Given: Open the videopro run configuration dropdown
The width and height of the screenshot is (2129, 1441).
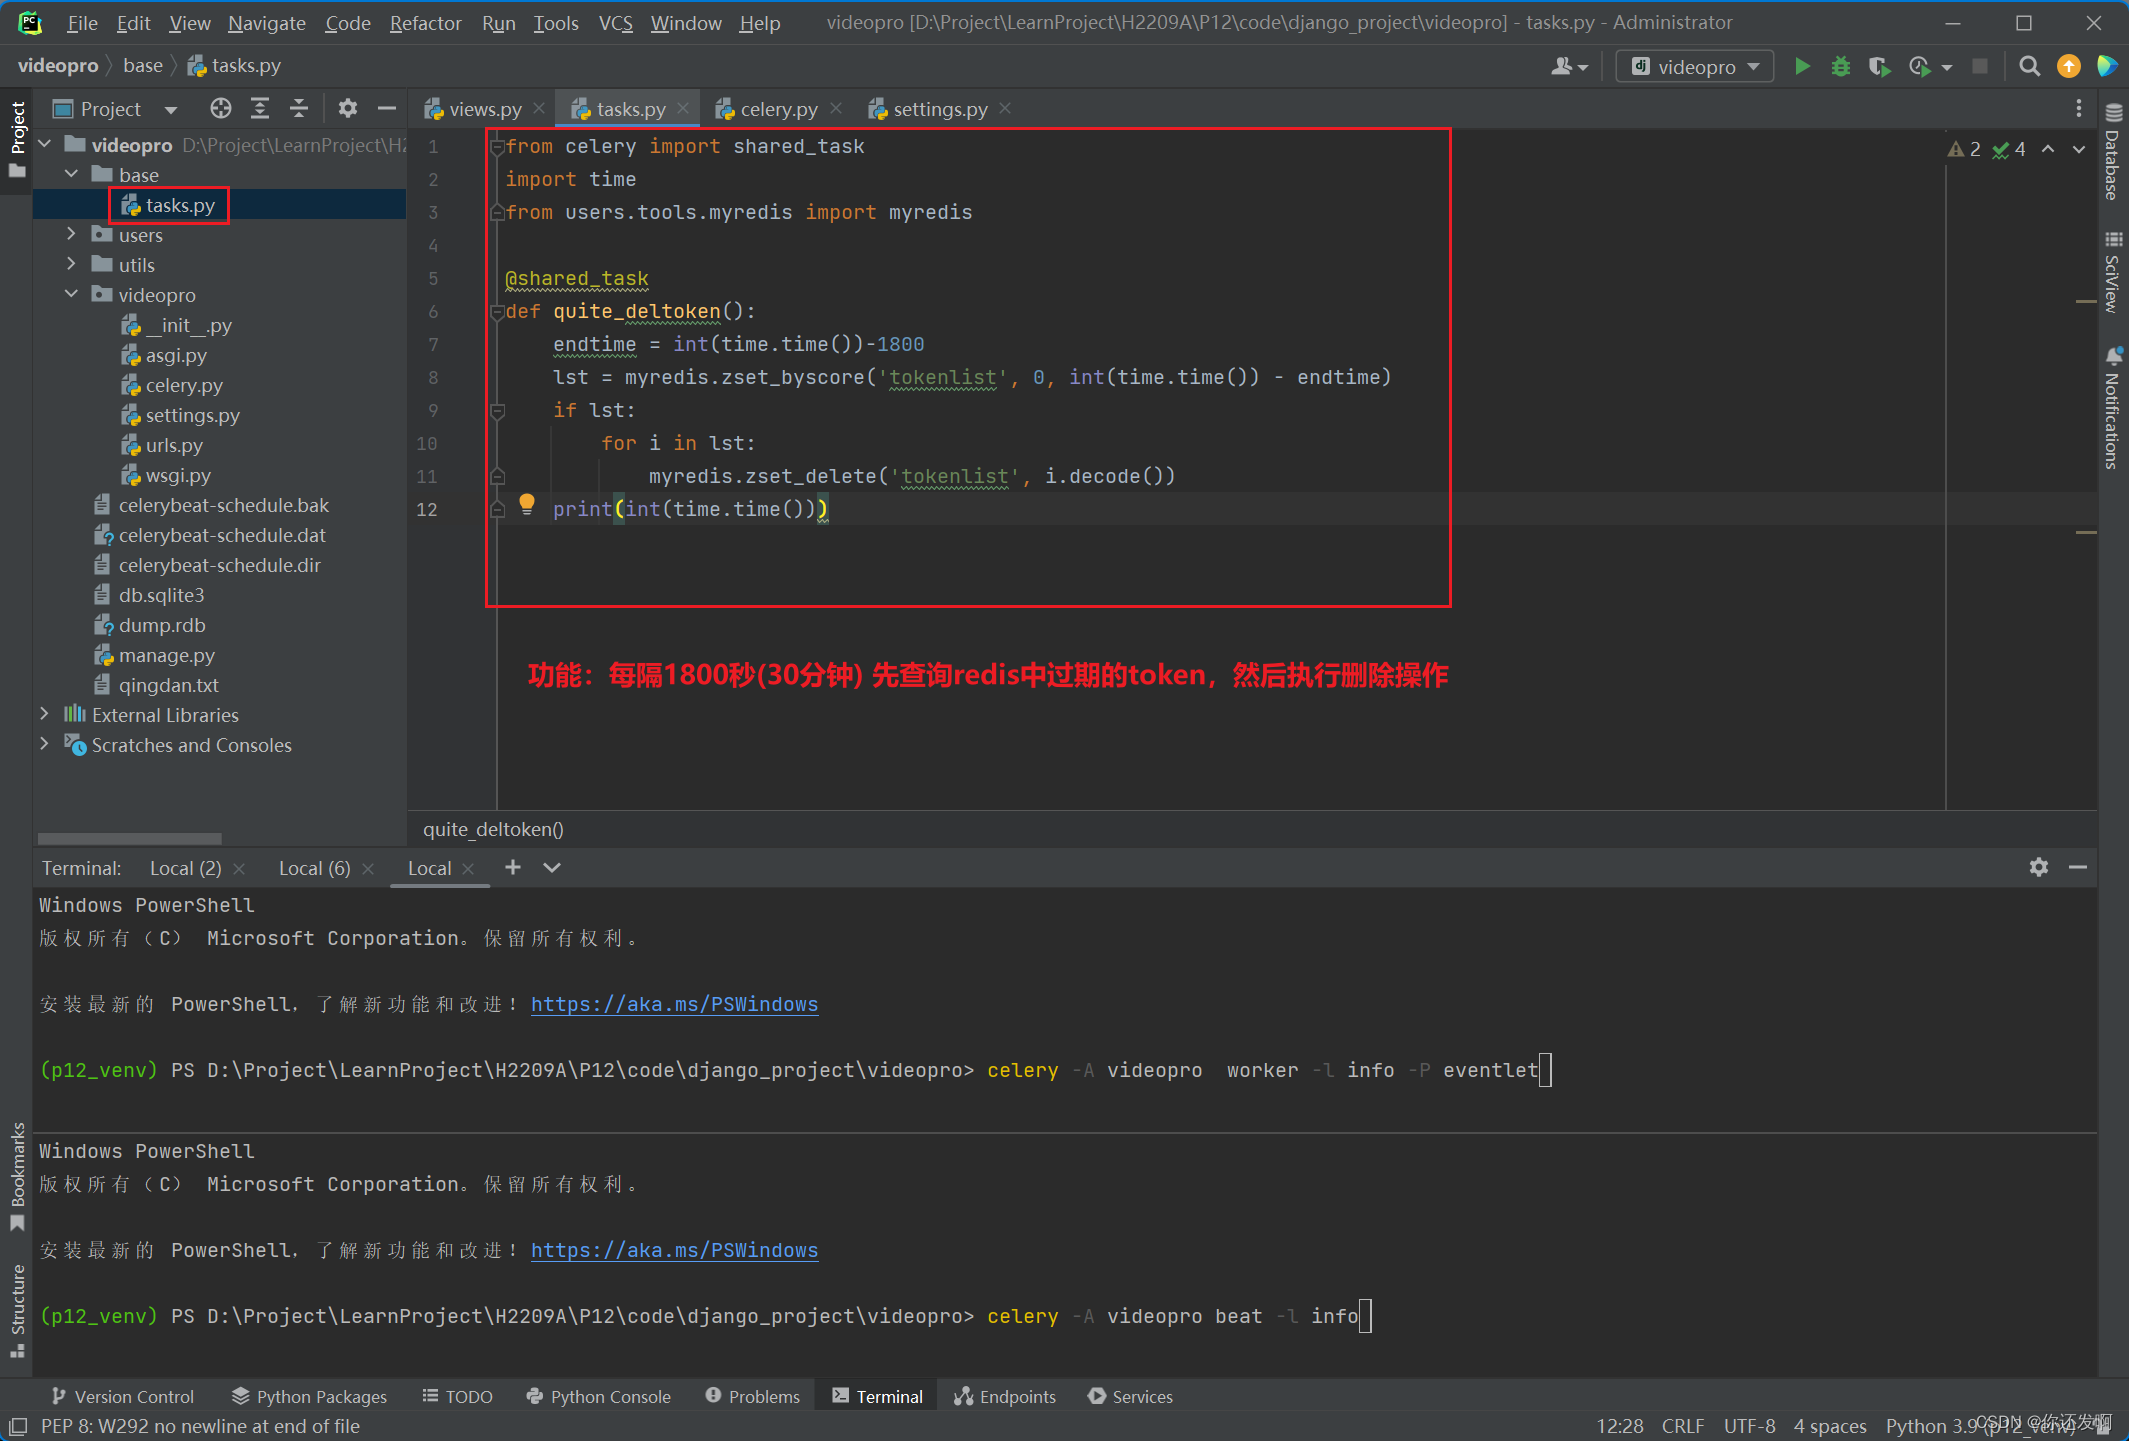Looking at the screenshot, I should (1695, 67).
